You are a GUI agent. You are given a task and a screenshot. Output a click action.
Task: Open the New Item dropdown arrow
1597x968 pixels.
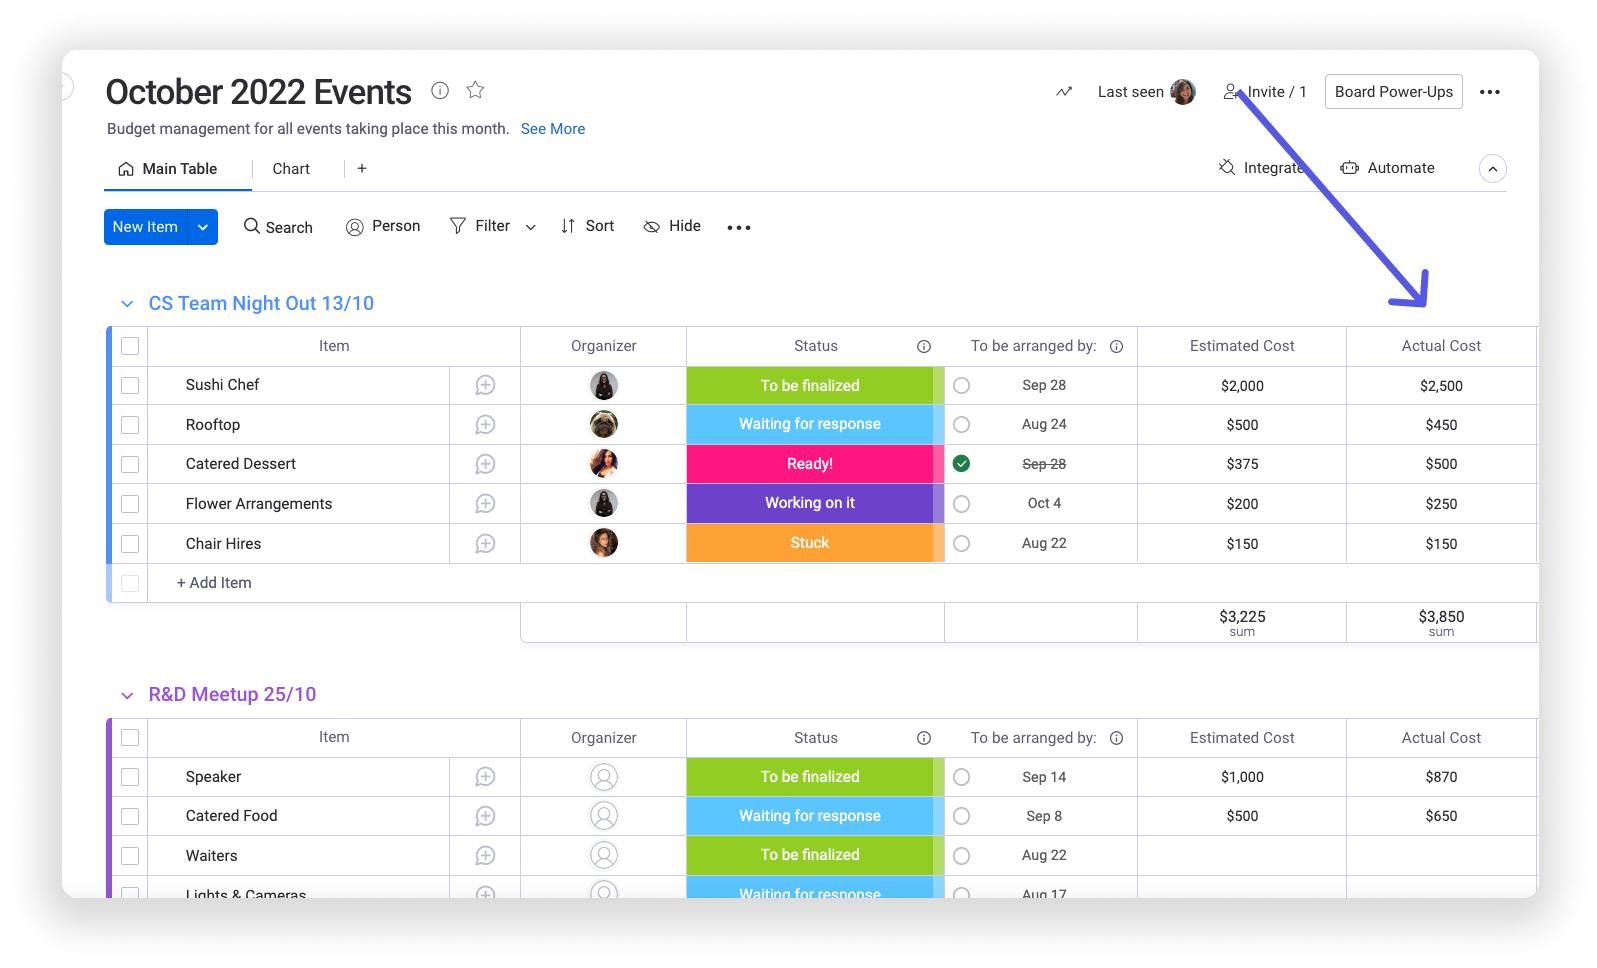tap(203, 227)
